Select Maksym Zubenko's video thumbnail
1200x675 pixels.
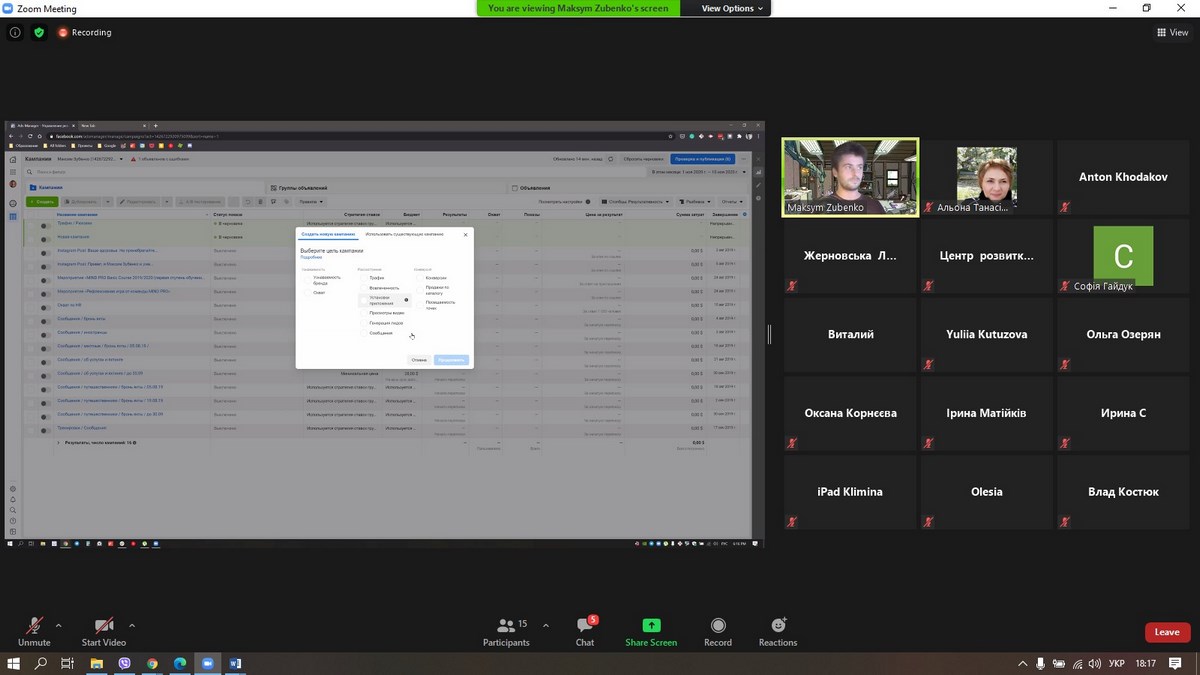tap(850, 177)
